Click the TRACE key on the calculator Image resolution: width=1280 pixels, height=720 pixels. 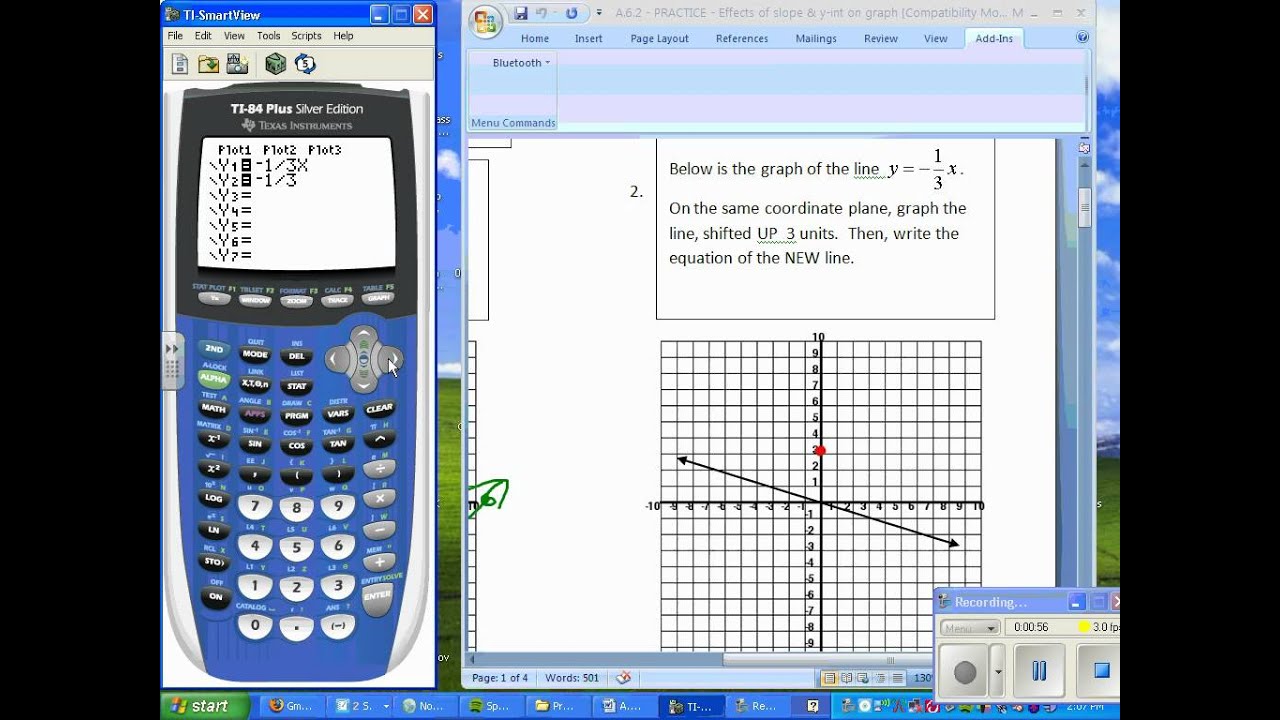coord(337,299)
